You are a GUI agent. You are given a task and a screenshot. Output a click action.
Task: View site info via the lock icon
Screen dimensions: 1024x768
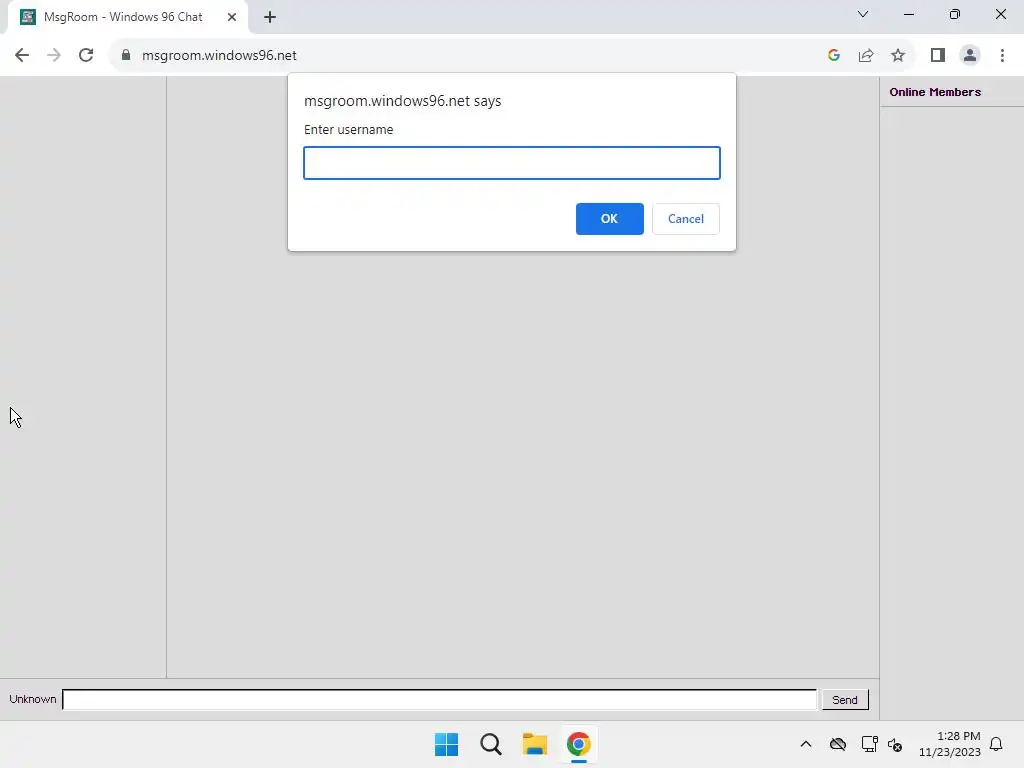click(x=126, y=56)
